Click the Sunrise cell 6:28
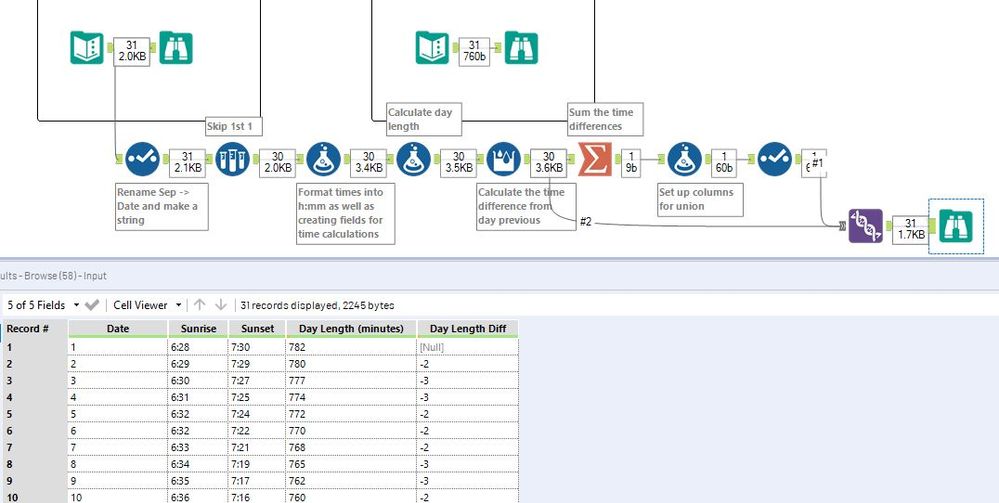The image size is (999, 503). click(198, 347)
